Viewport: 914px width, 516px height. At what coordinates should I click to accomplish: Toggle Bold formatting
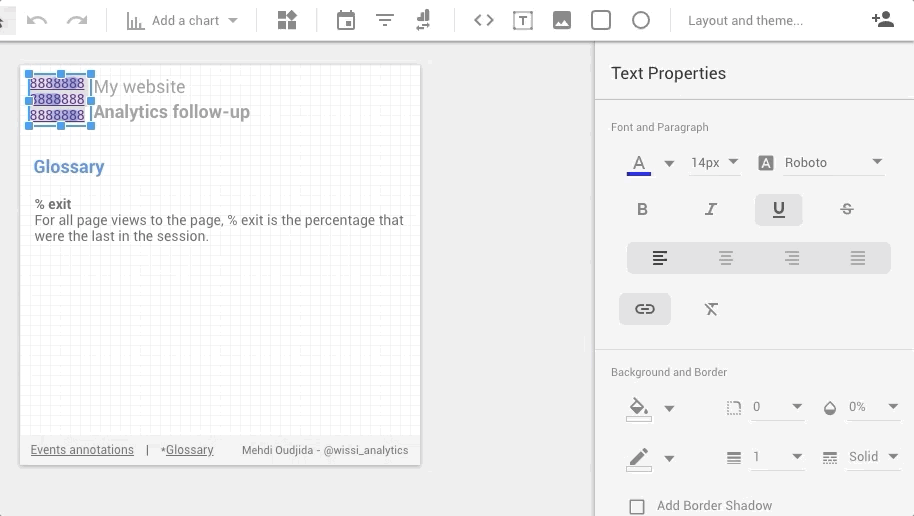click(642, 209)
